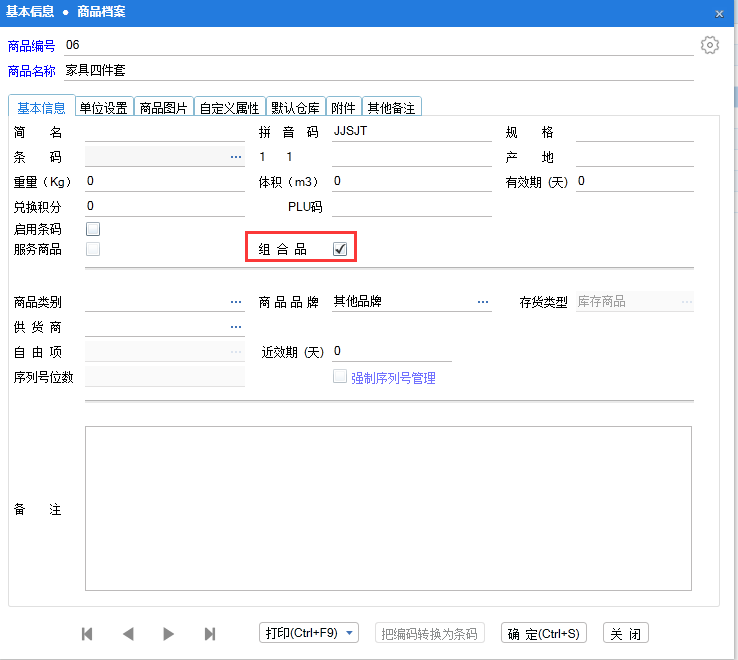Open the 默认仓库 tab
This screenshot has width=738, height=660.
point(295,108)
